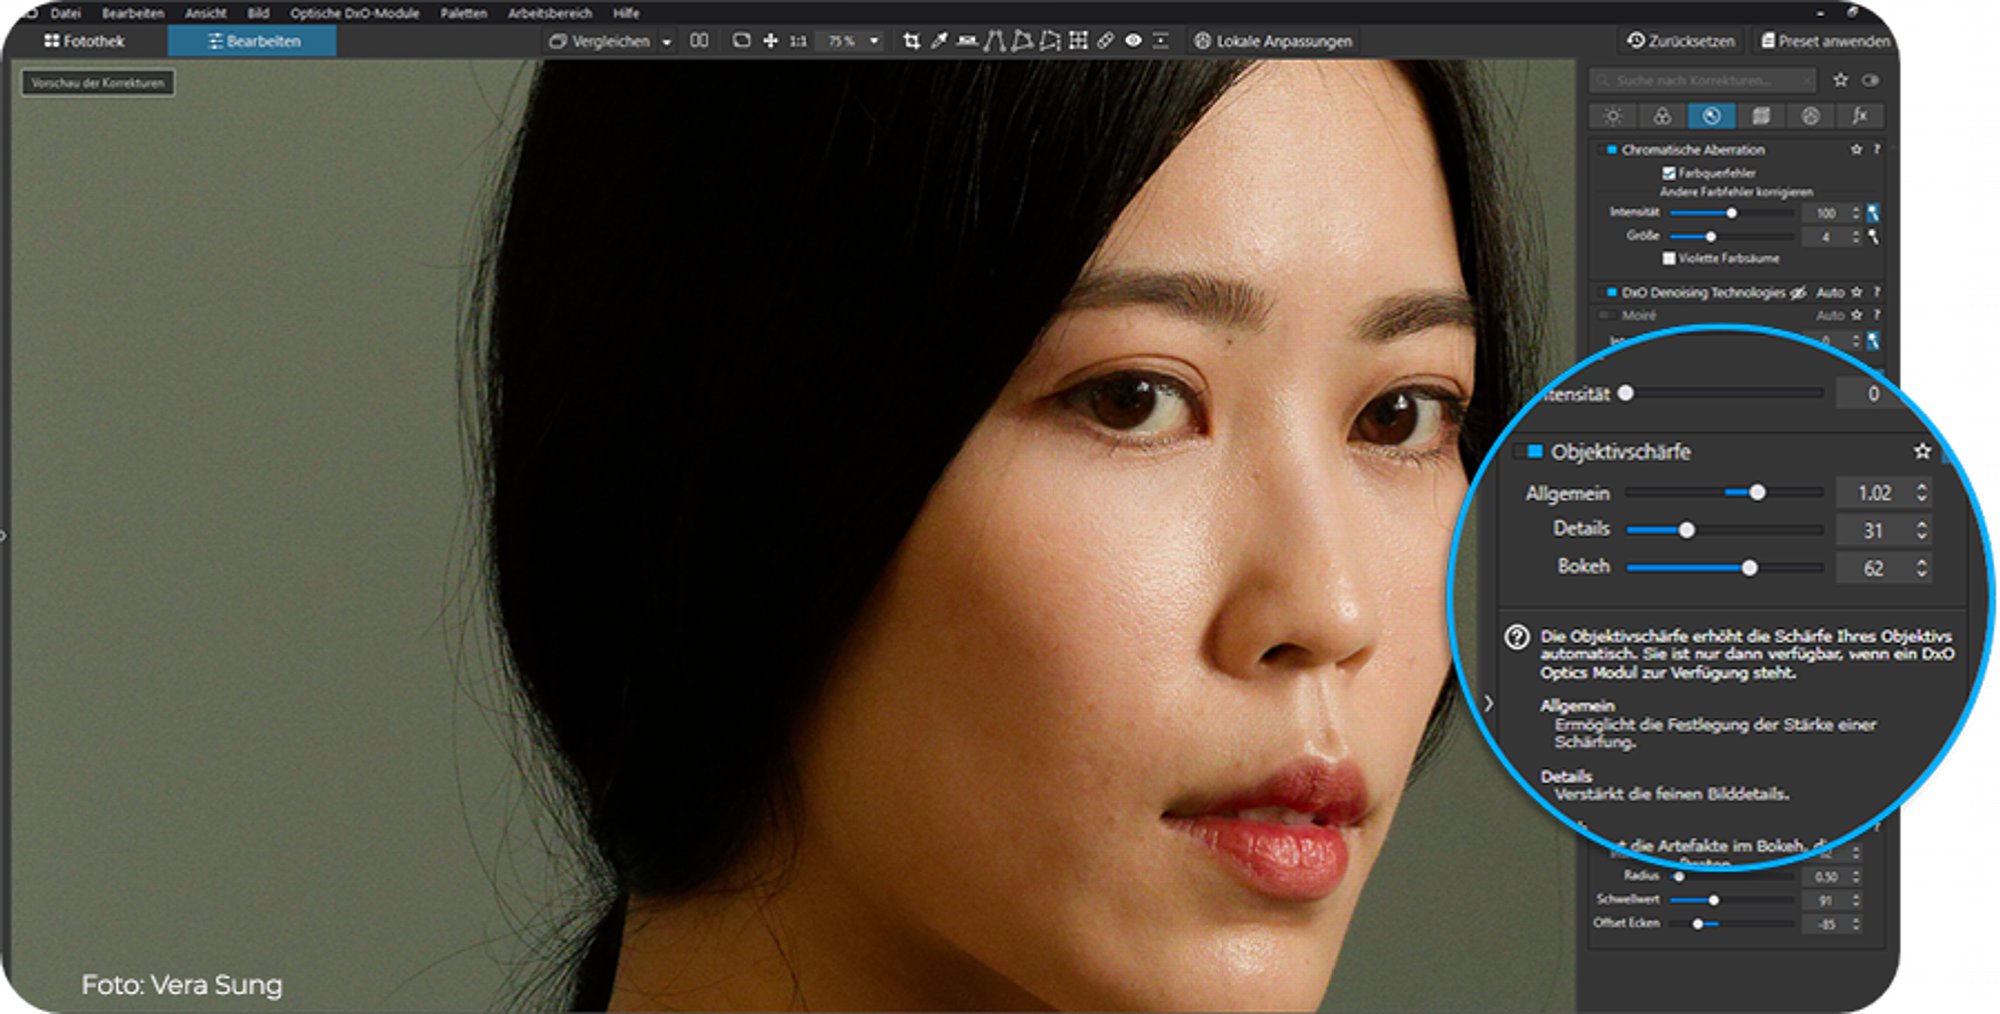Enable the Violette Farbsäume checkbox
This screenshot has height=1014, width=2000.
[1668, 258]
